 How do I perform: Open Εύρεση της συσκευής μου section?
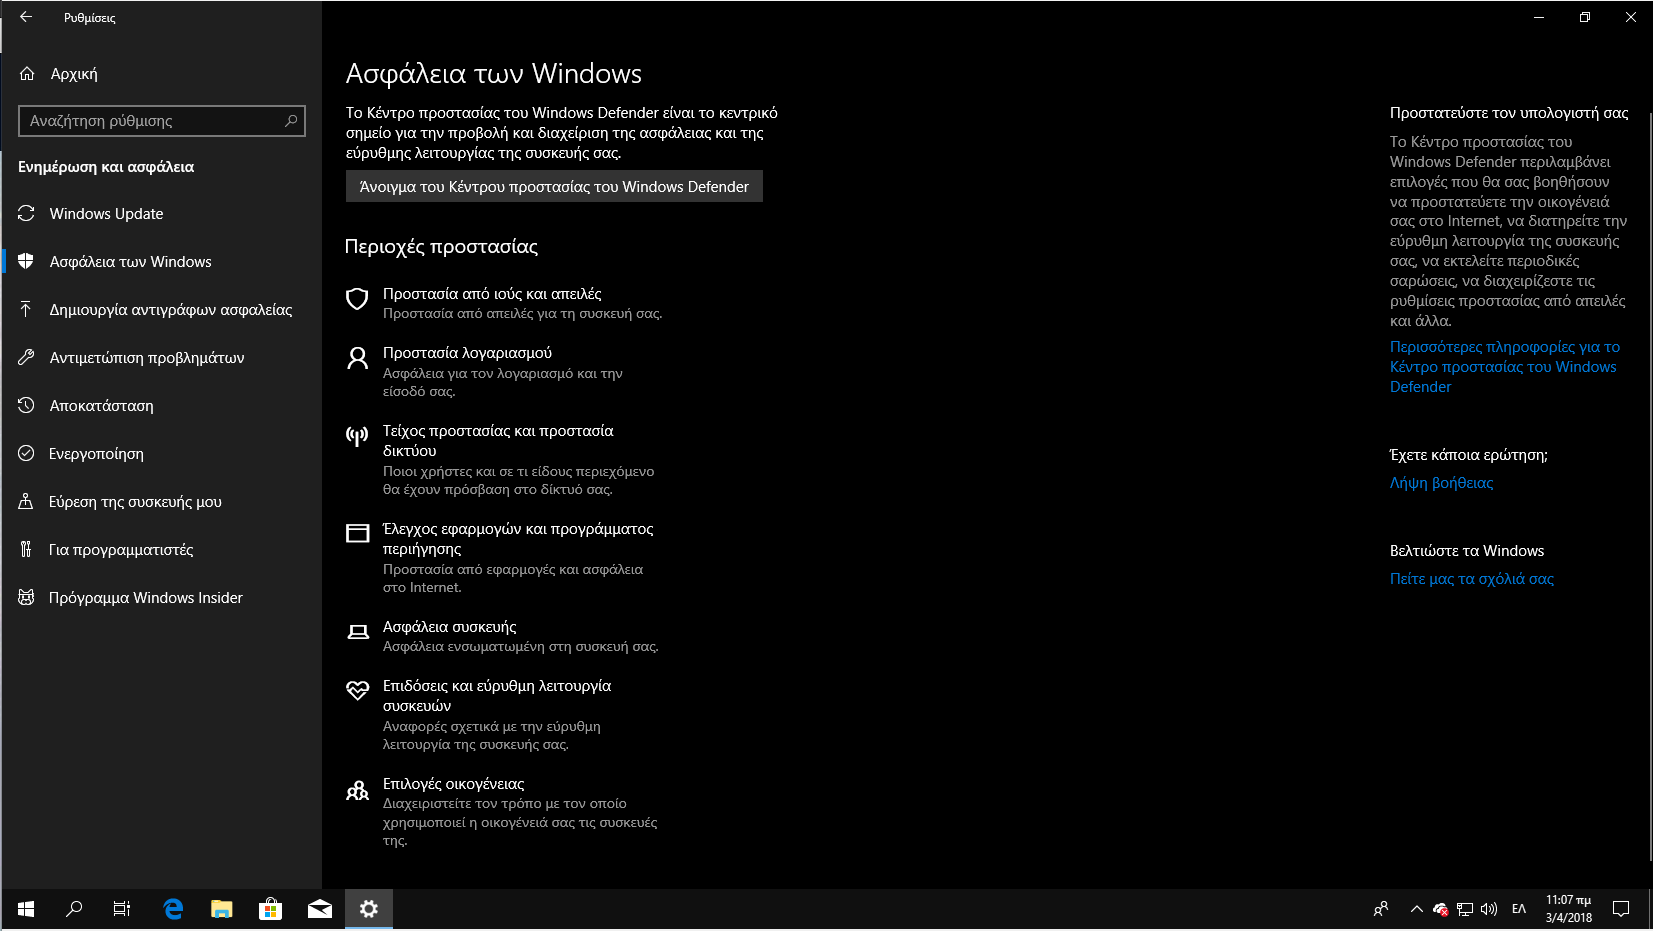click(162, 501)
